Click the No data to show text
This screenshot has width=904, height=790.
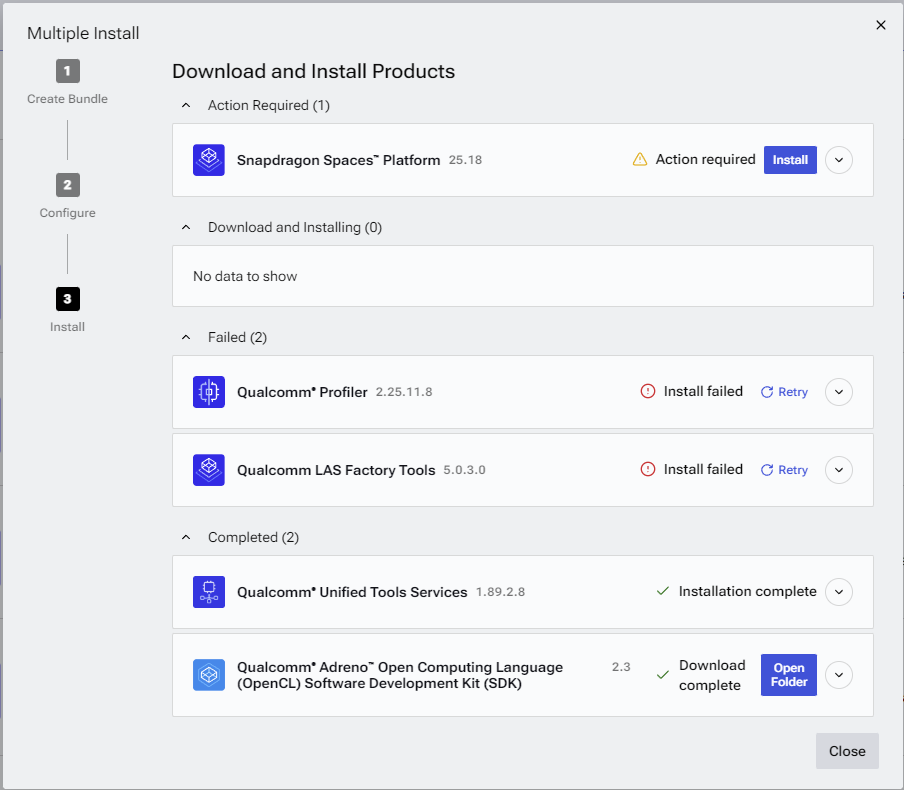tap(245, 276)
